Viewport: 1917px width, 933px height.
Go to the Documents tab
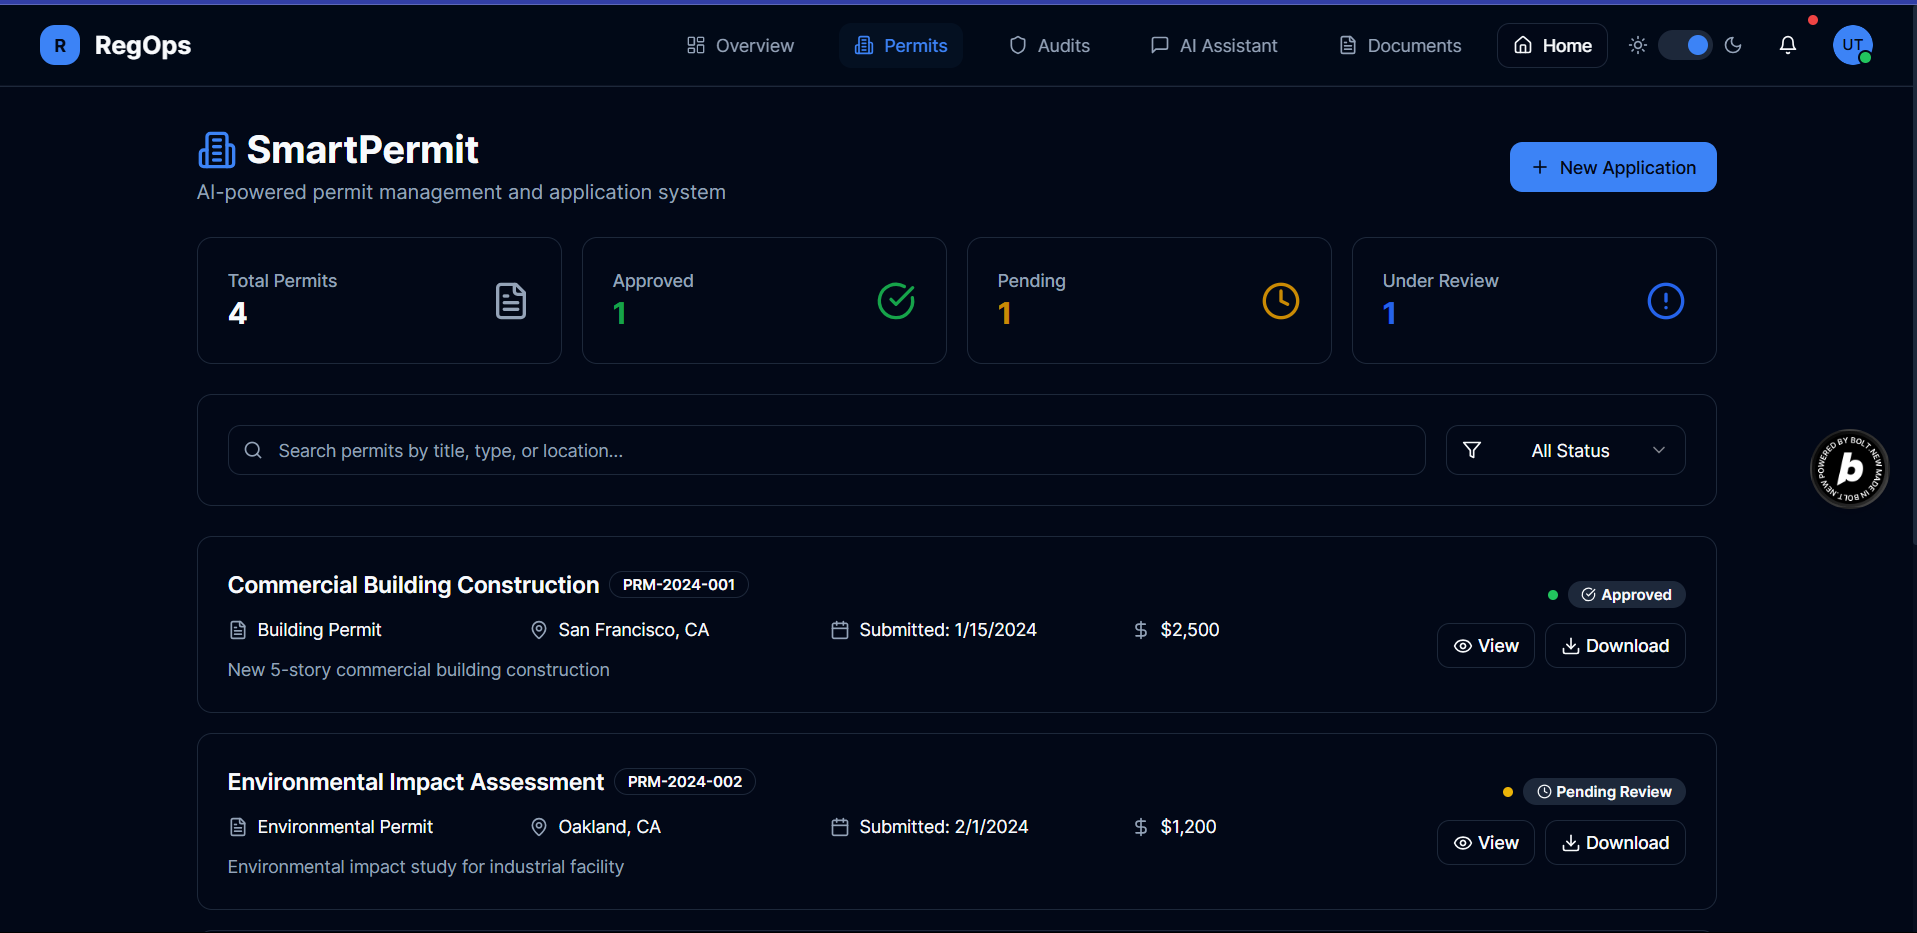[x=1400, y=45]
